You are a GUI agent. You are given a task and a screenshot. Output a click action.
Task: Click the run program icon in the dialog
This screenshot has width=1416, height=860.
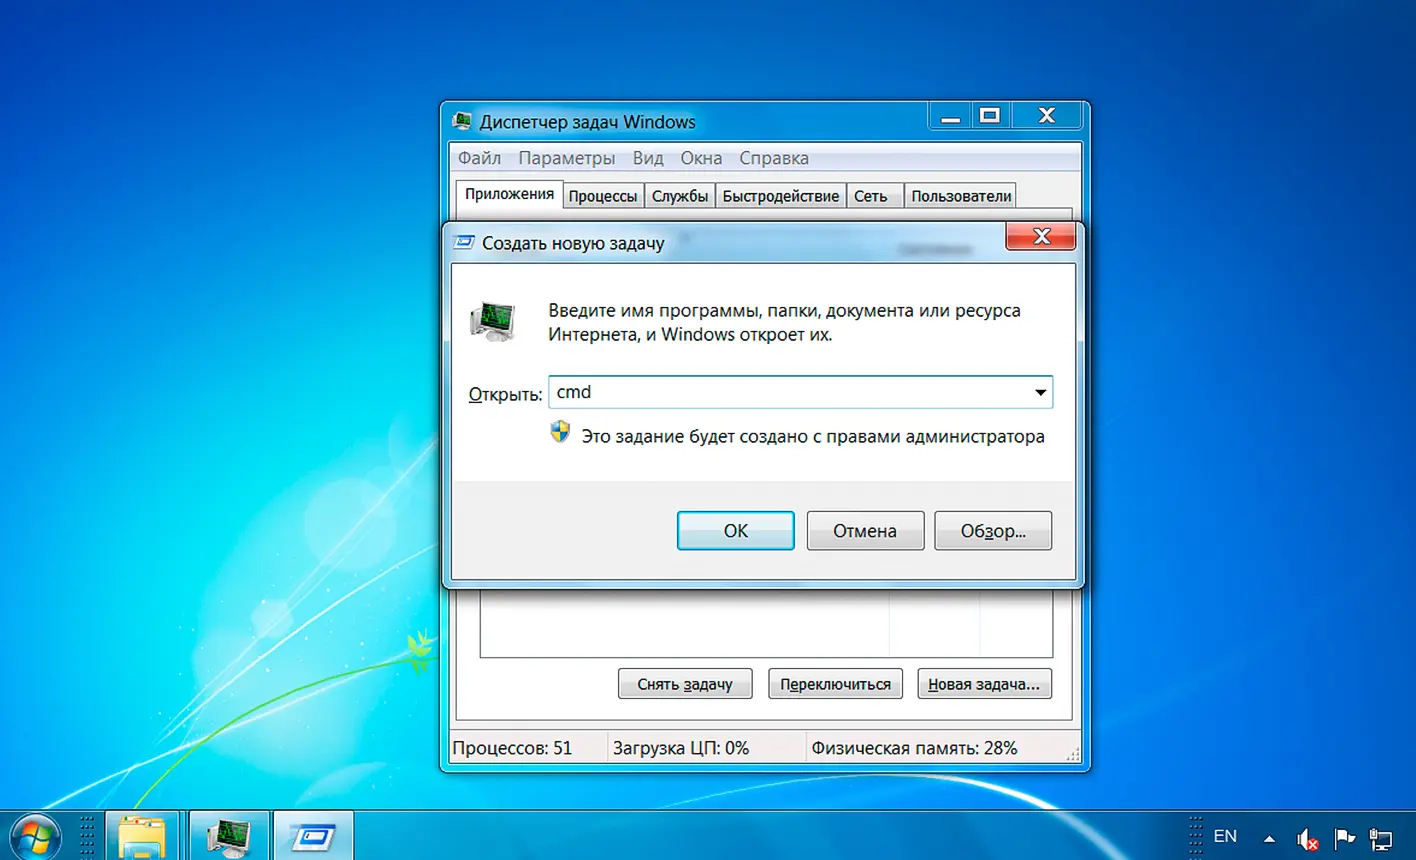click(x=493, y=322)
